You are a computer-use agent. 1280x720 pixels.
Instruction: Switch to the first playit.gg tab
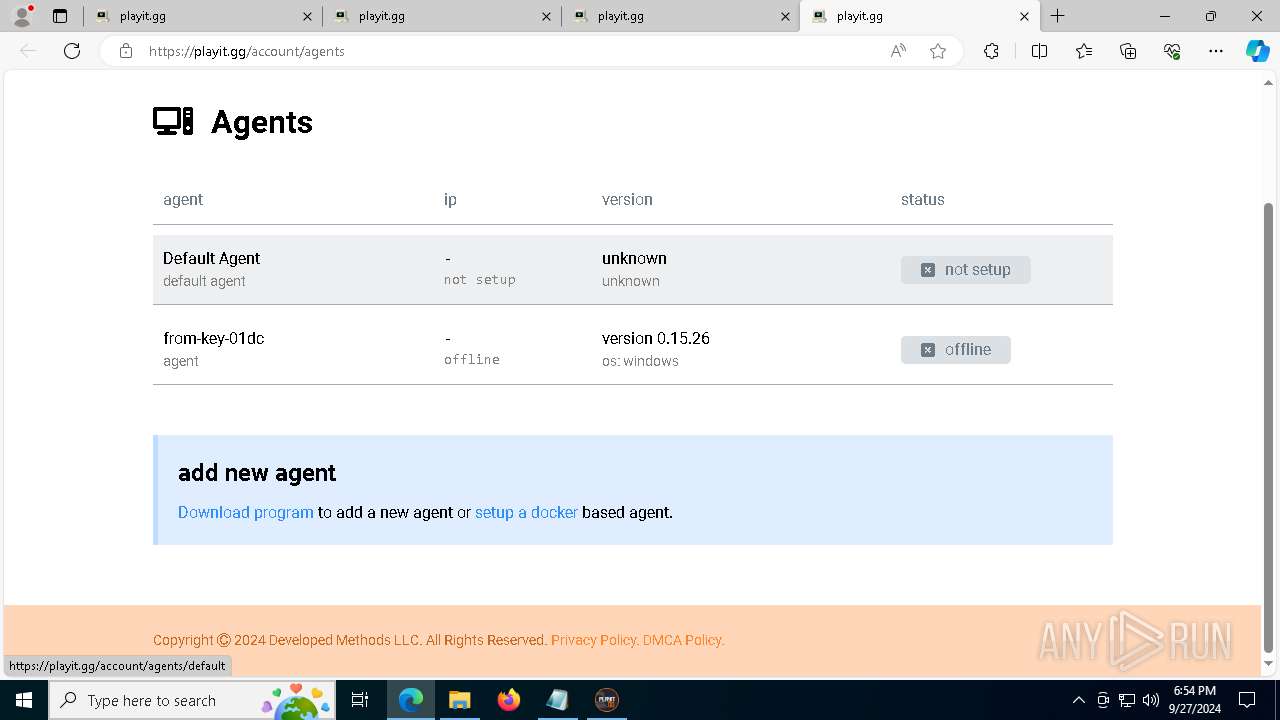coord(203,16)
